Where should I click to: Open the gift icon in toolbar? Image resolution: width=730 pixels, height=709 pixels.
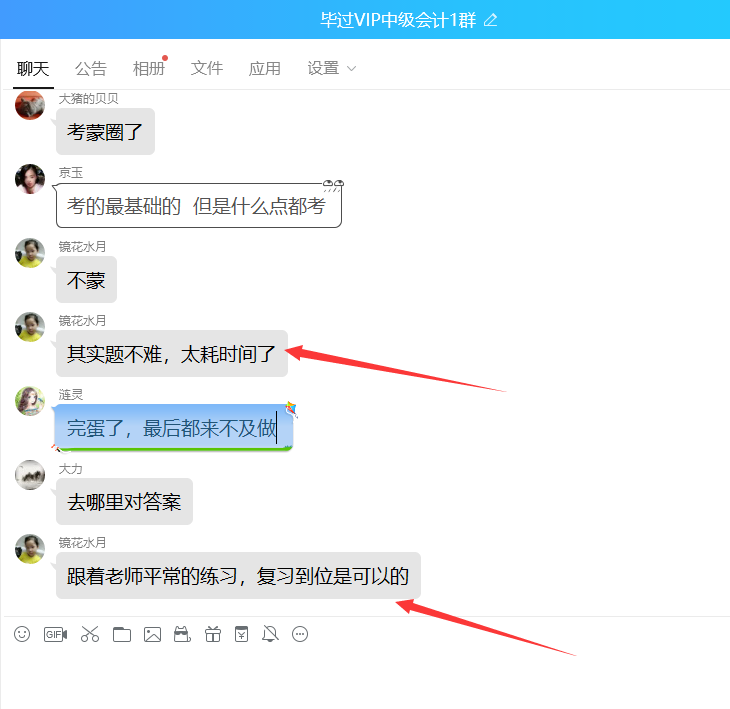tap(213, 634)
